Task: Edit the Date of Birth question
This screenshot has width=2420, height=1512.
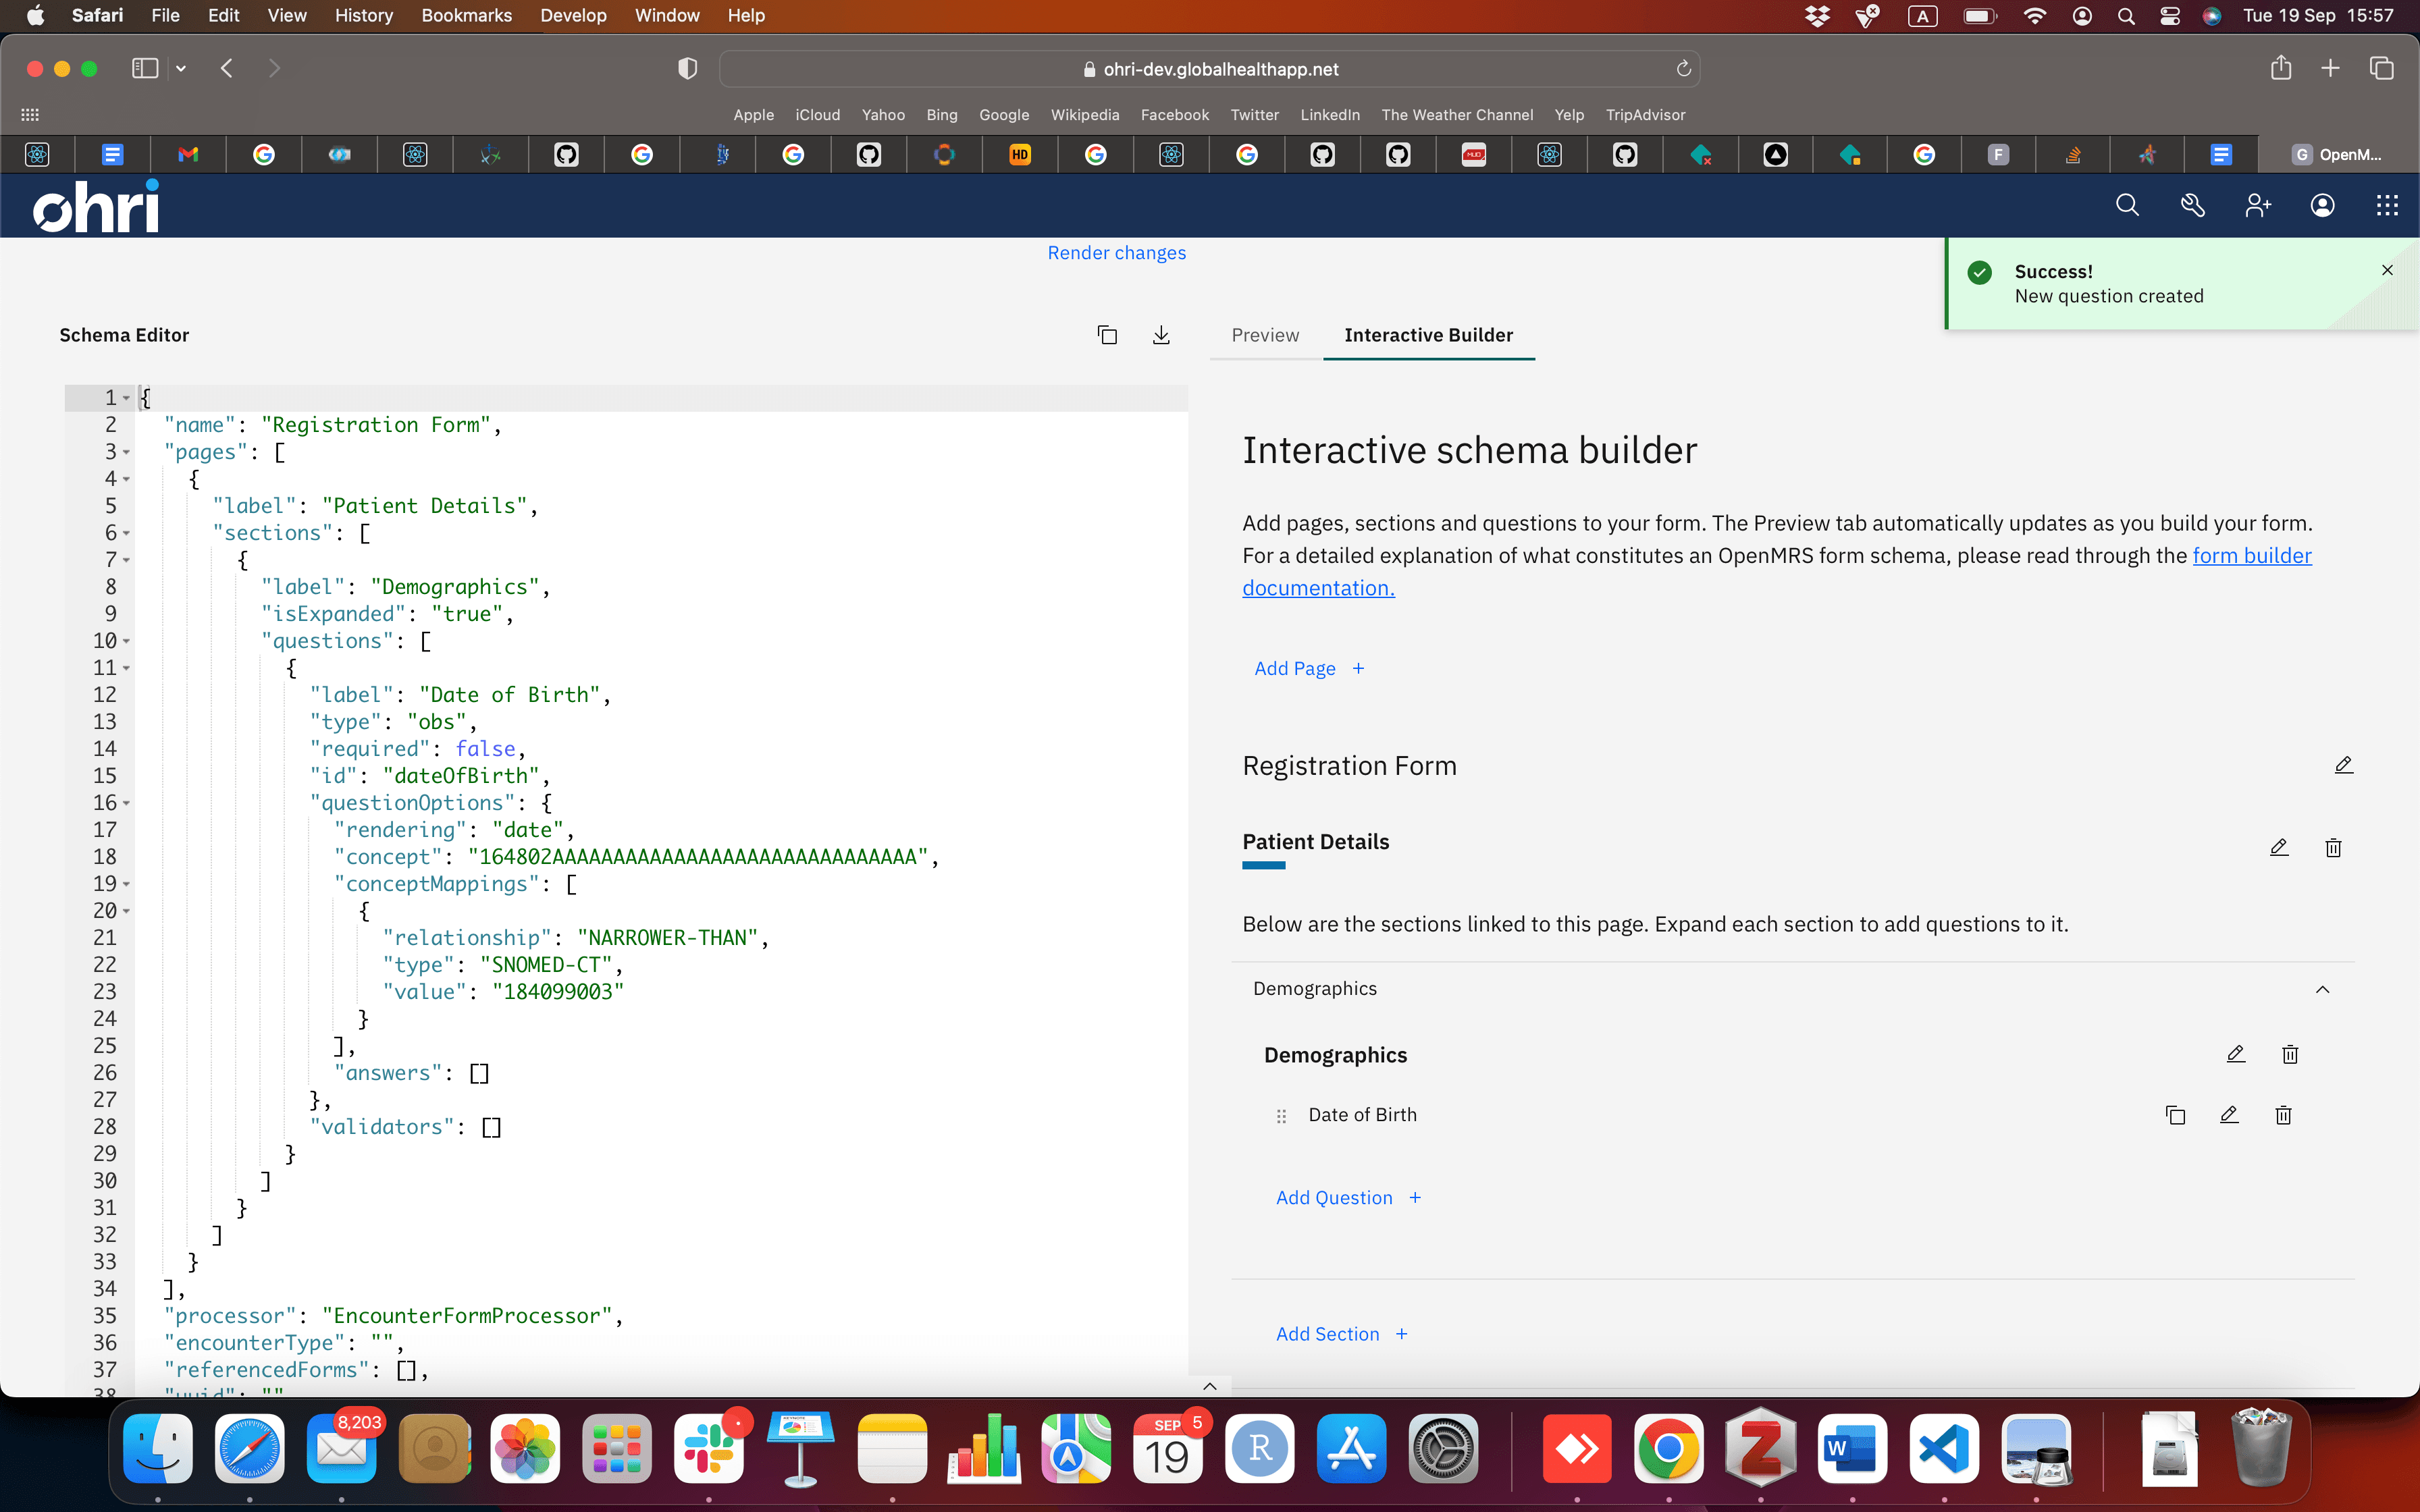Action: click(x=2229, y=1115)
